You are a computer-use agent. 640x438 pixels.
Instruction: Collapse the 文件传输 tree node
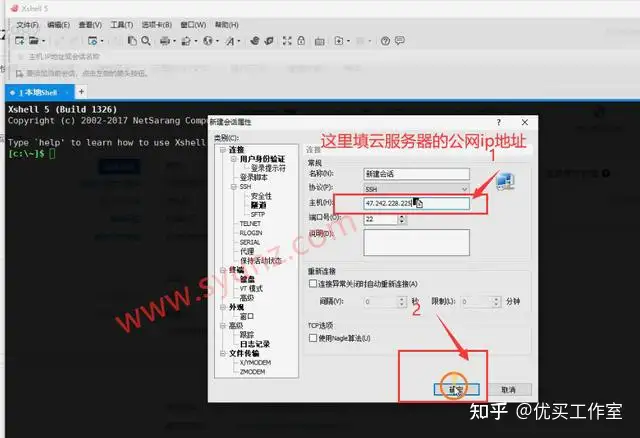[223, 354]
